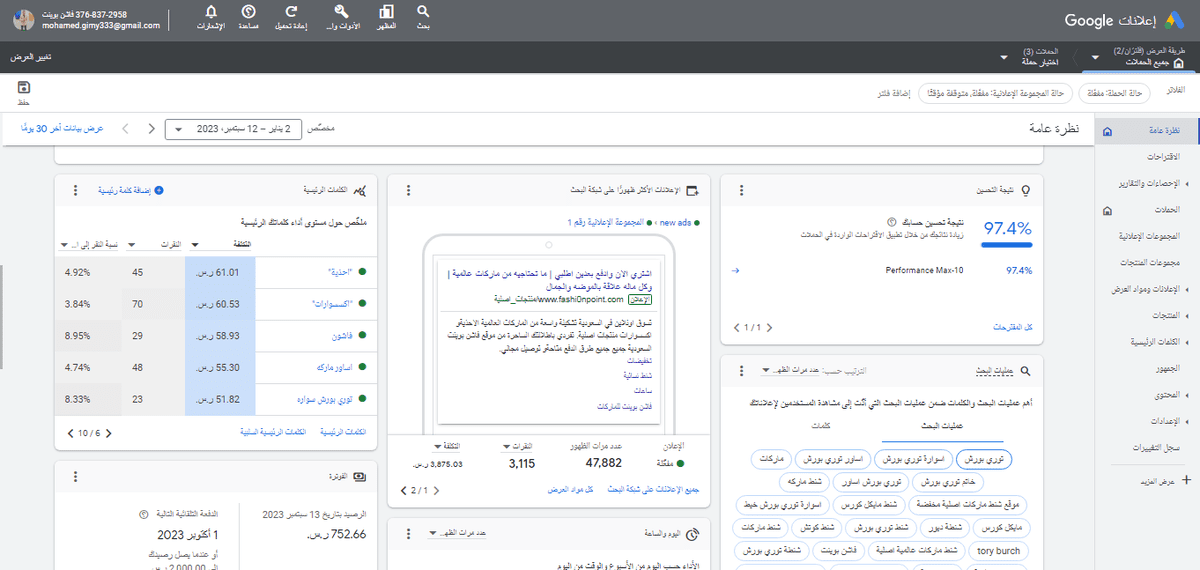The image size is (1200, 570).
Task: Click the Save floppy disk icon
Action: pos(24,90)
